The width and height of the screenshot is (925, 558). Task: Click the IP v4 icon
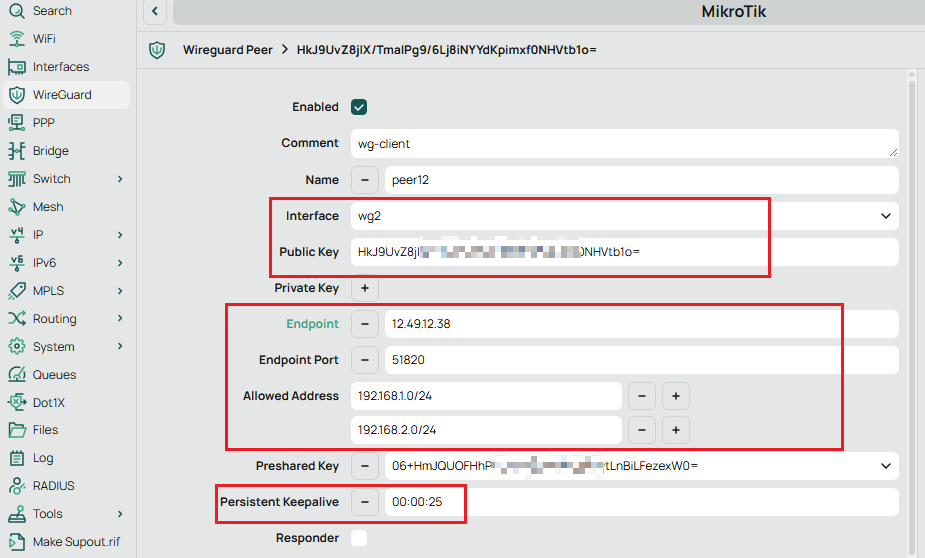(17, 235)
